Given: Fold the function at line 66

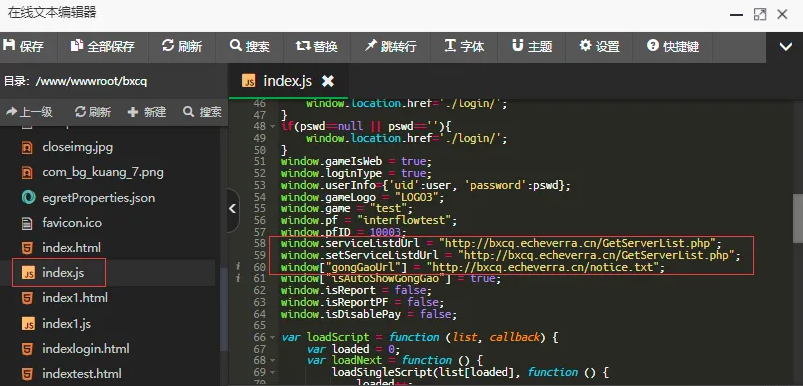Looking at the screenshot, I should point(272,337).
